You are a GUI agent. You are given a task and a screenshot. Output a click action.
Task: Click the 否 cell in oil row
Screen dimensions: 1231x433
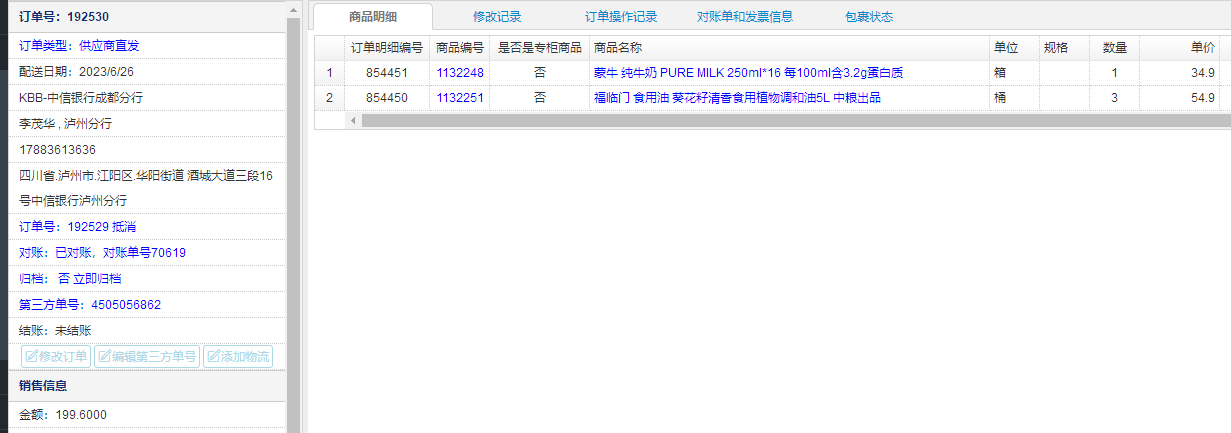[x=540, y=98]
